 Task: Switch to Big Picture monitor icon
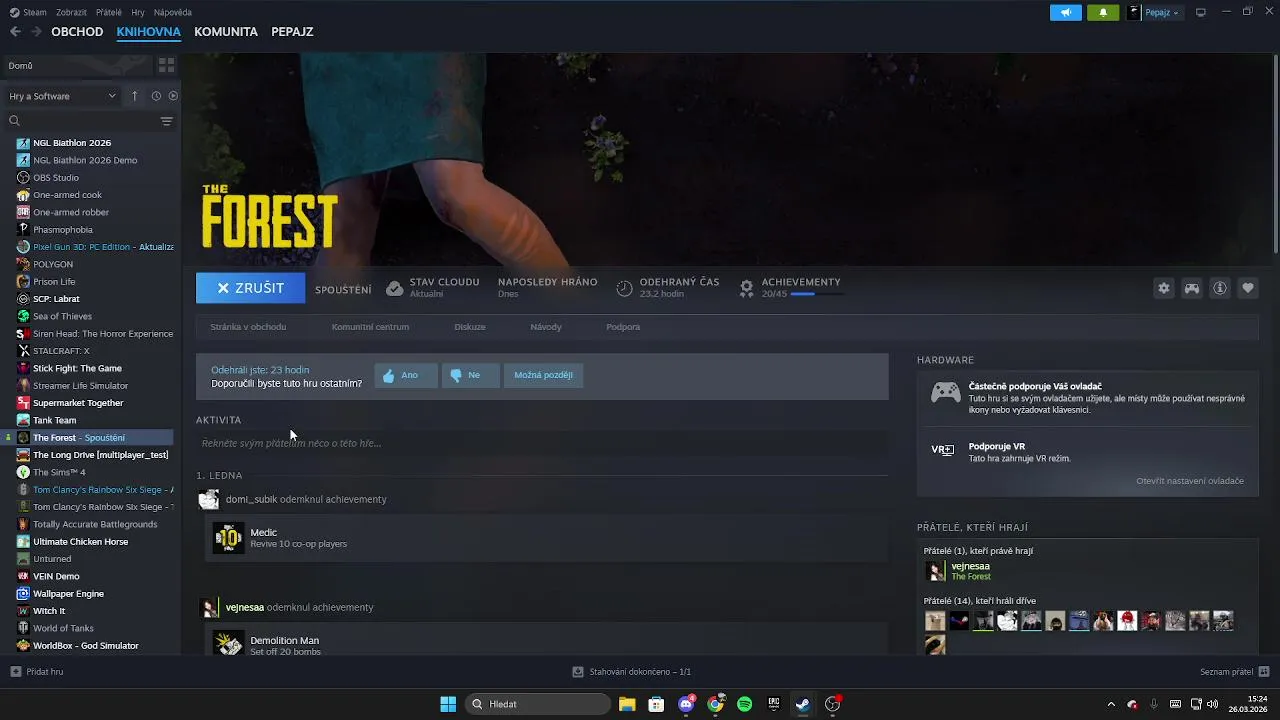tap(1201, 12)
